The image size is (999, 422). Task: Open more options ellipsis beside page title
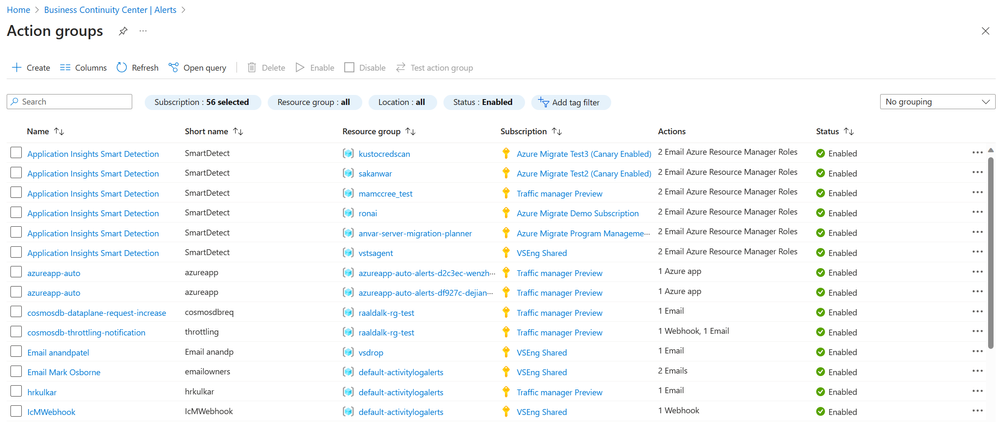coord(143,31)
